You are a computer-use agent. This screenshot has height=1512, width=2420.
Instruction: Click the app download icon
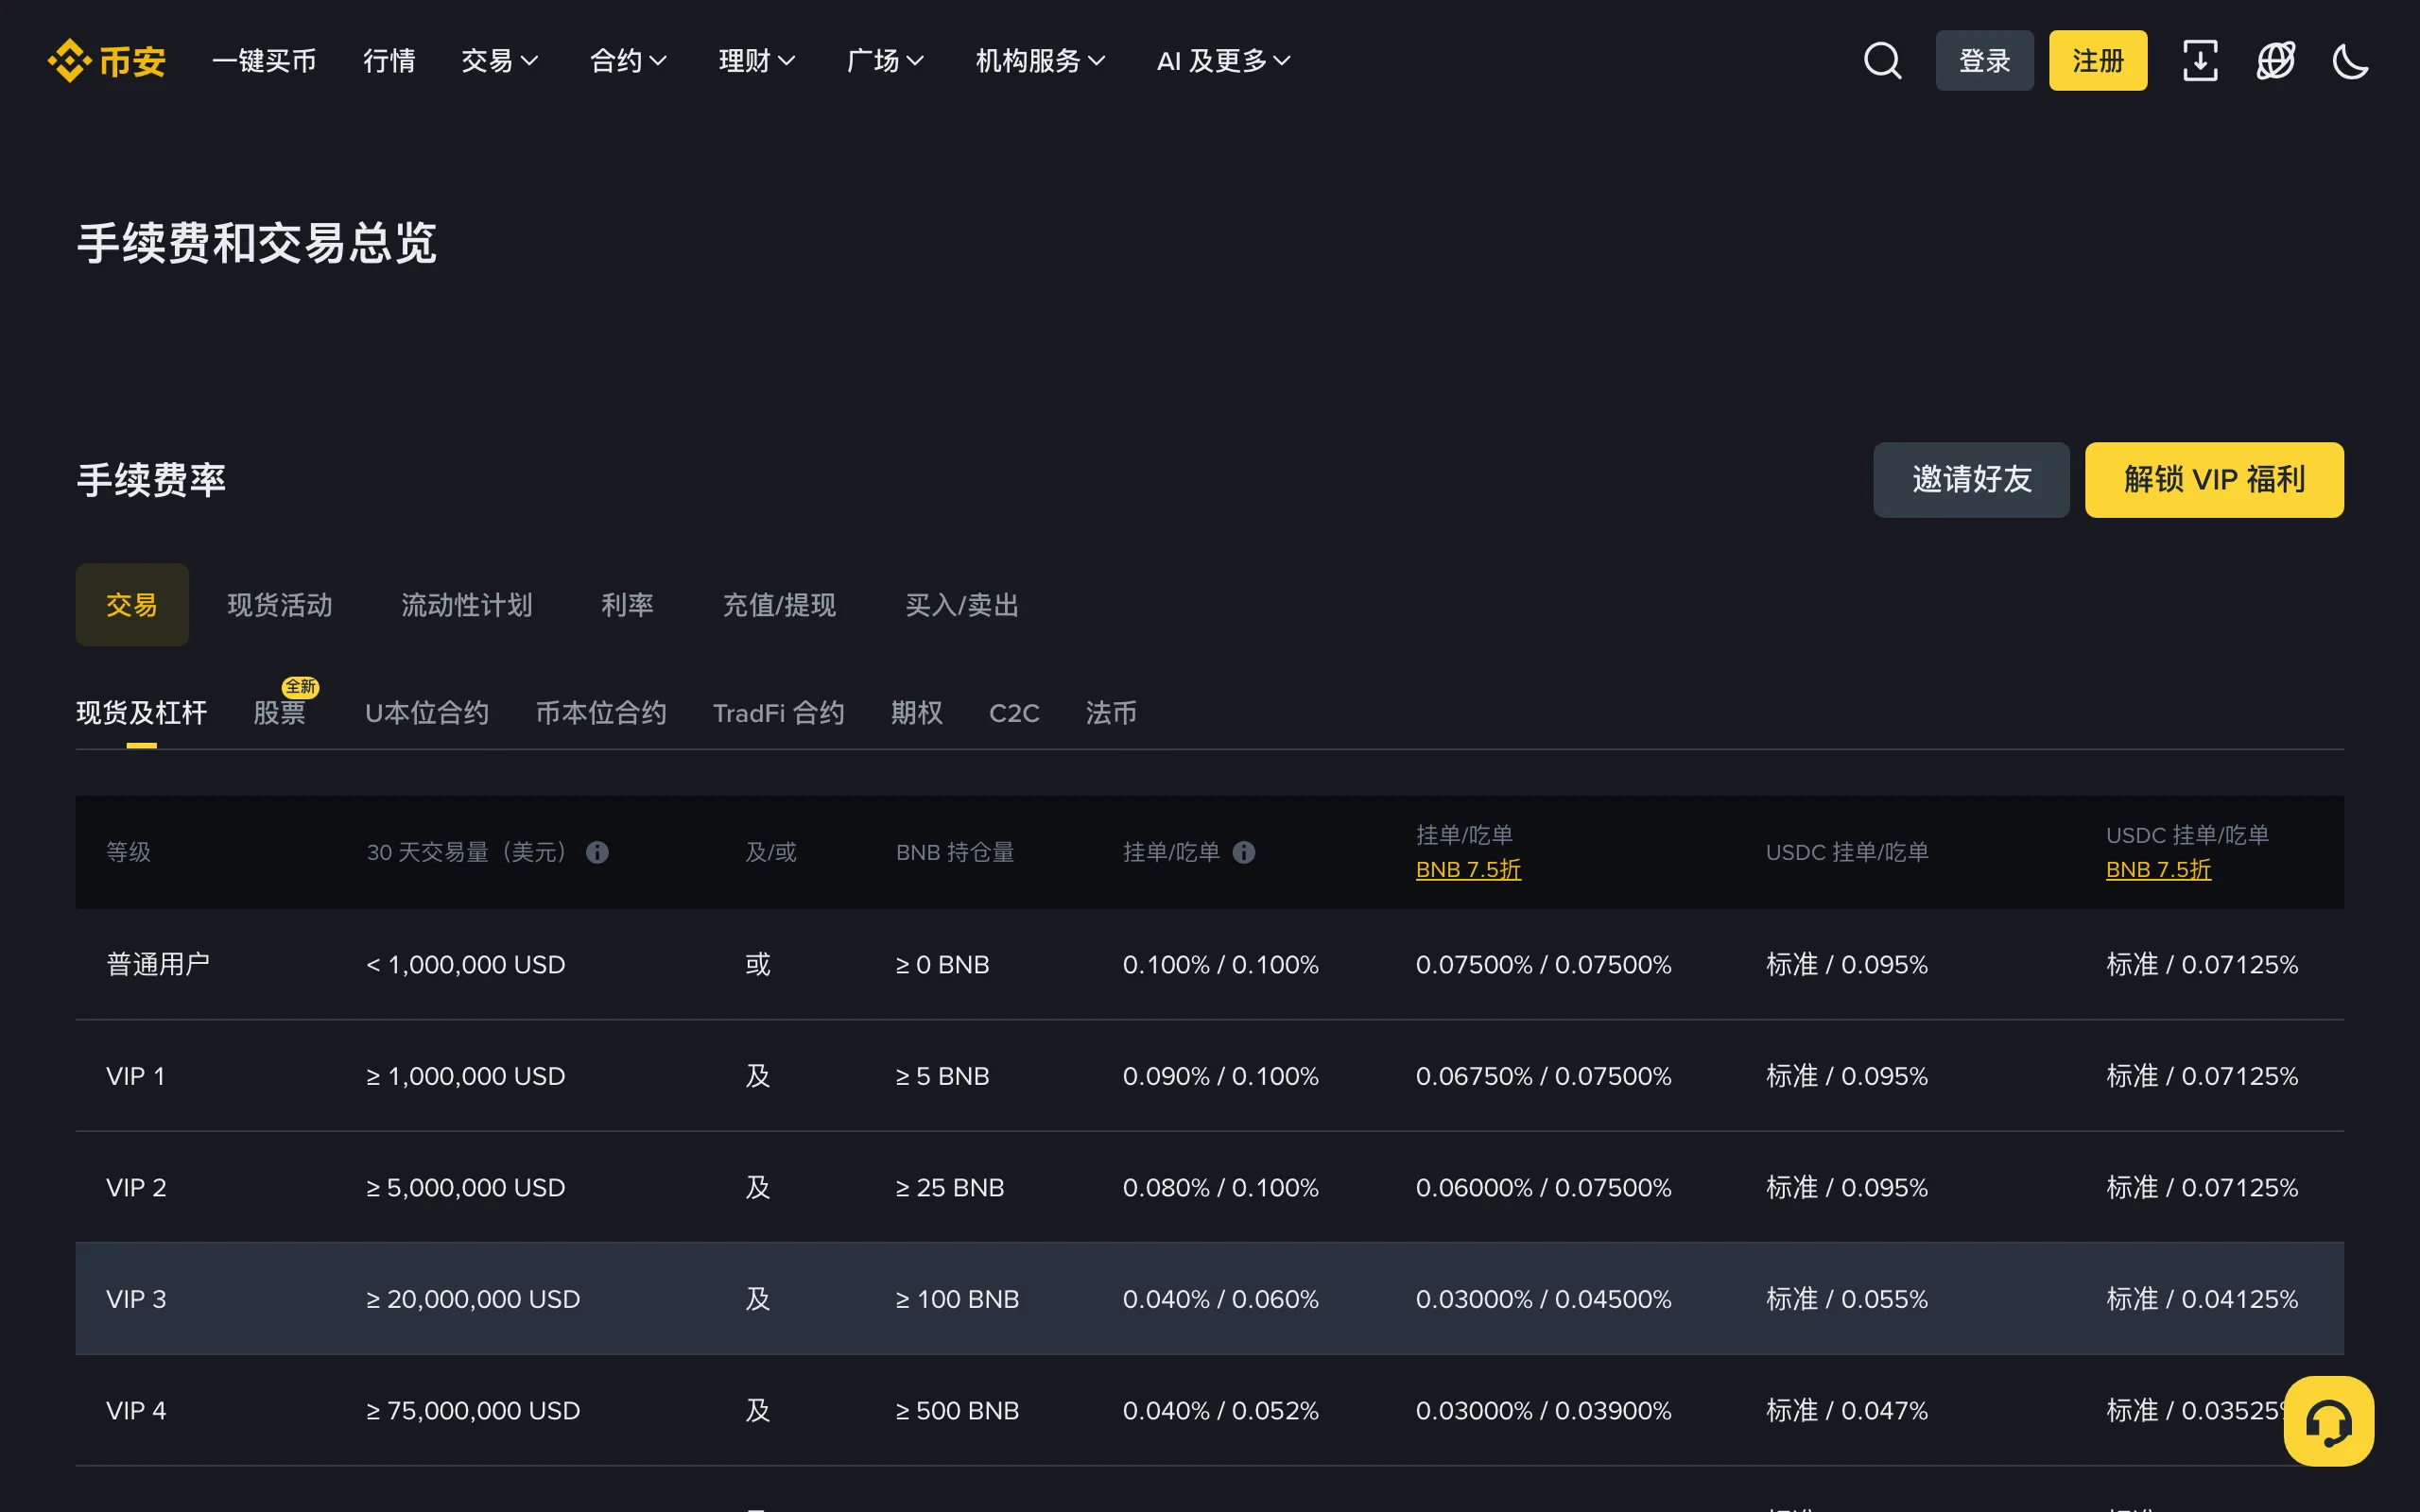2200,61
